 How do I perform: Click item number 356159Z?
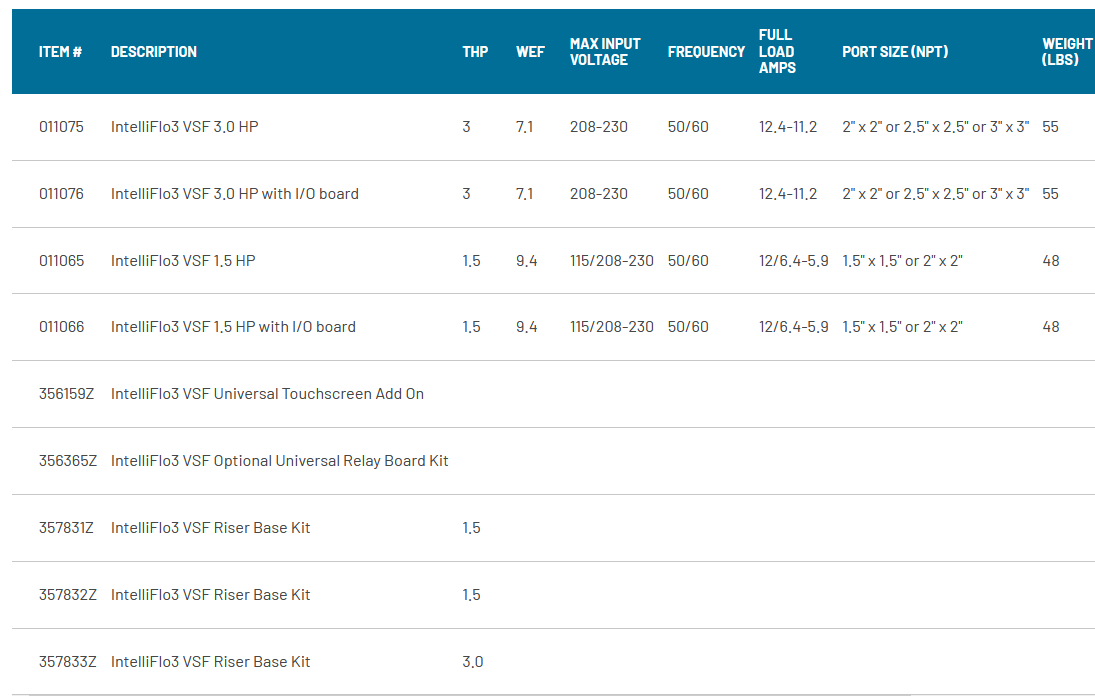coord(67,394)
